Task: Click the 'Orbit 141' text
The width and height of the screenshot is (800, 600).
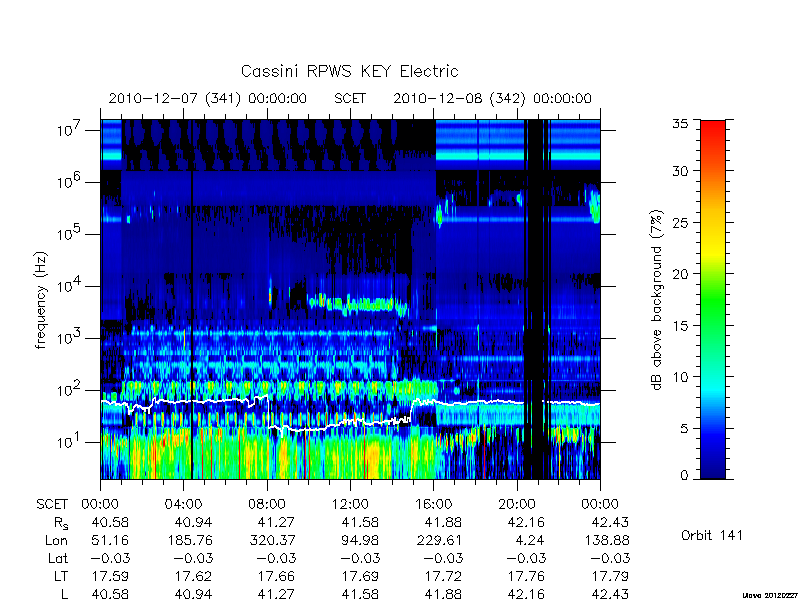Action: (712, 536)
